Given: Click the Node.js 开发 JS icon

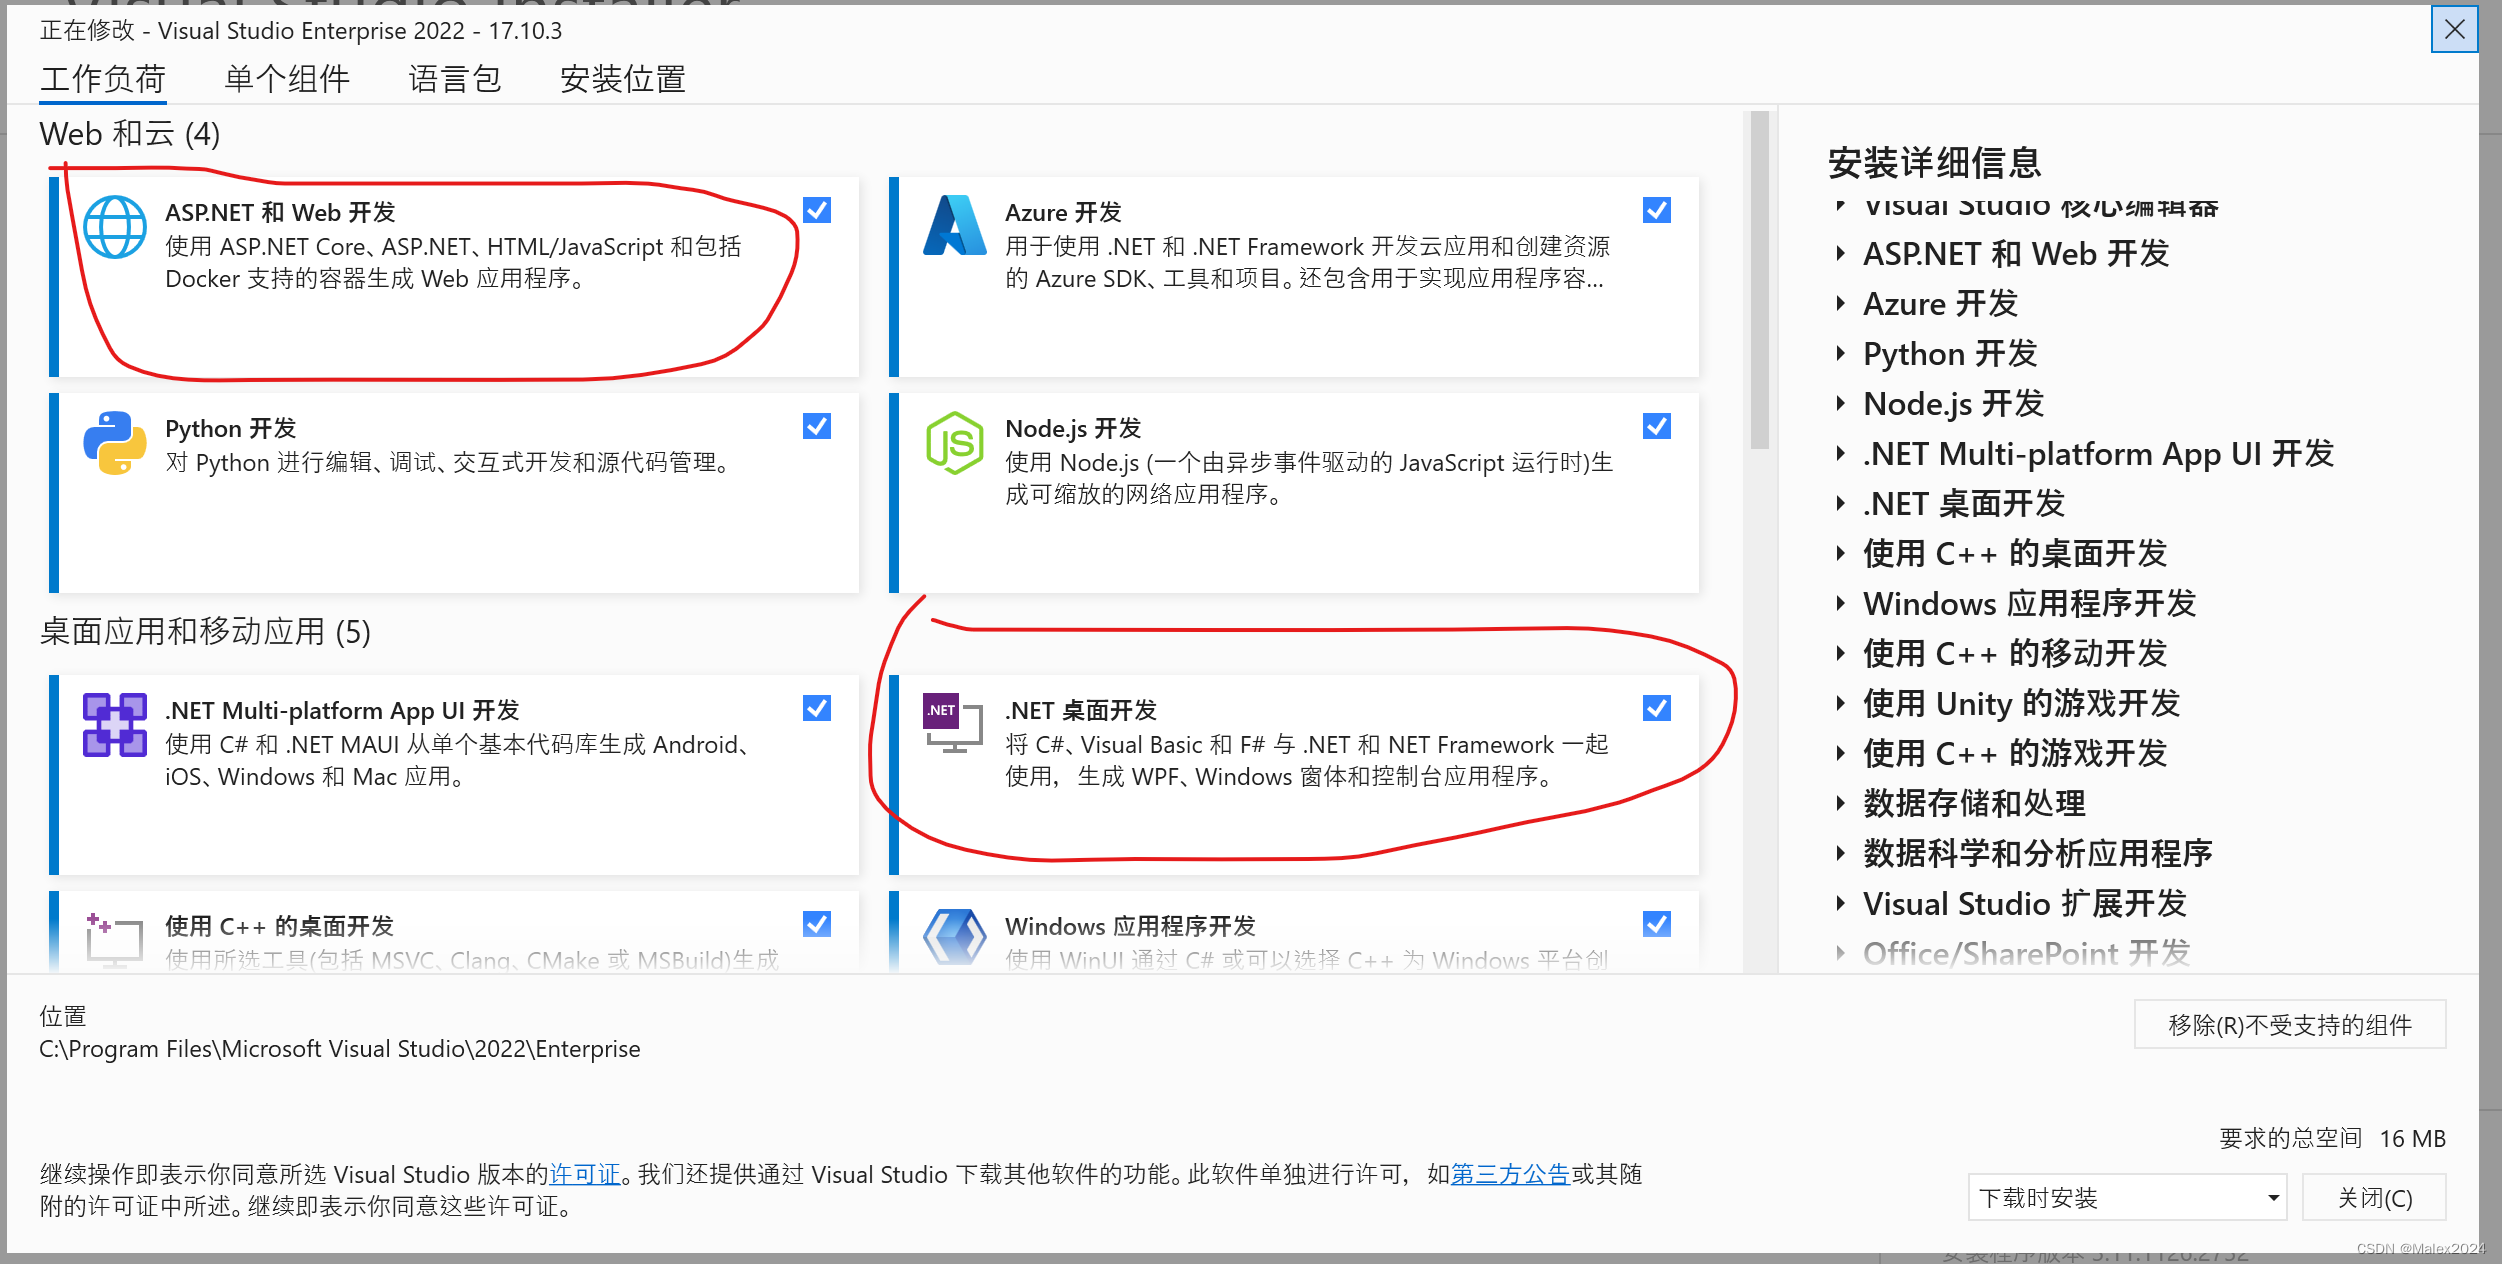Looking at the screenshot, I should pyautogui.click(x=955, y=441).
